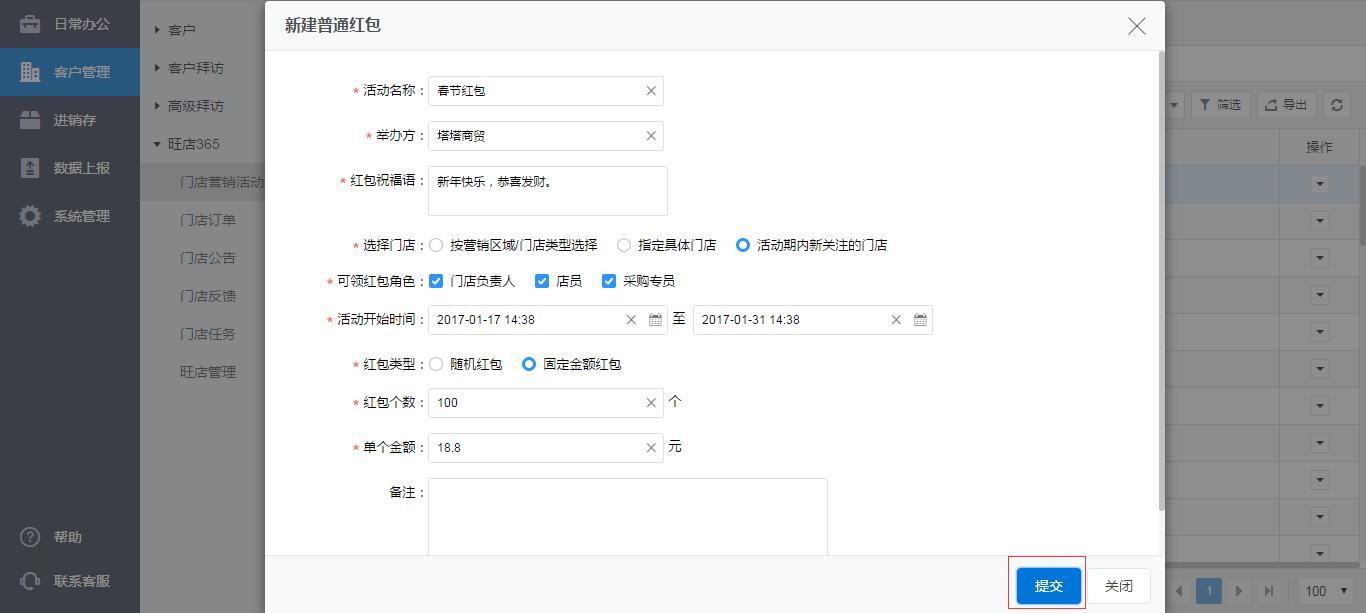1366x613 pixels.
Task: Collapse the 旺店365 tree node
Action: click(x=157, y=144)
